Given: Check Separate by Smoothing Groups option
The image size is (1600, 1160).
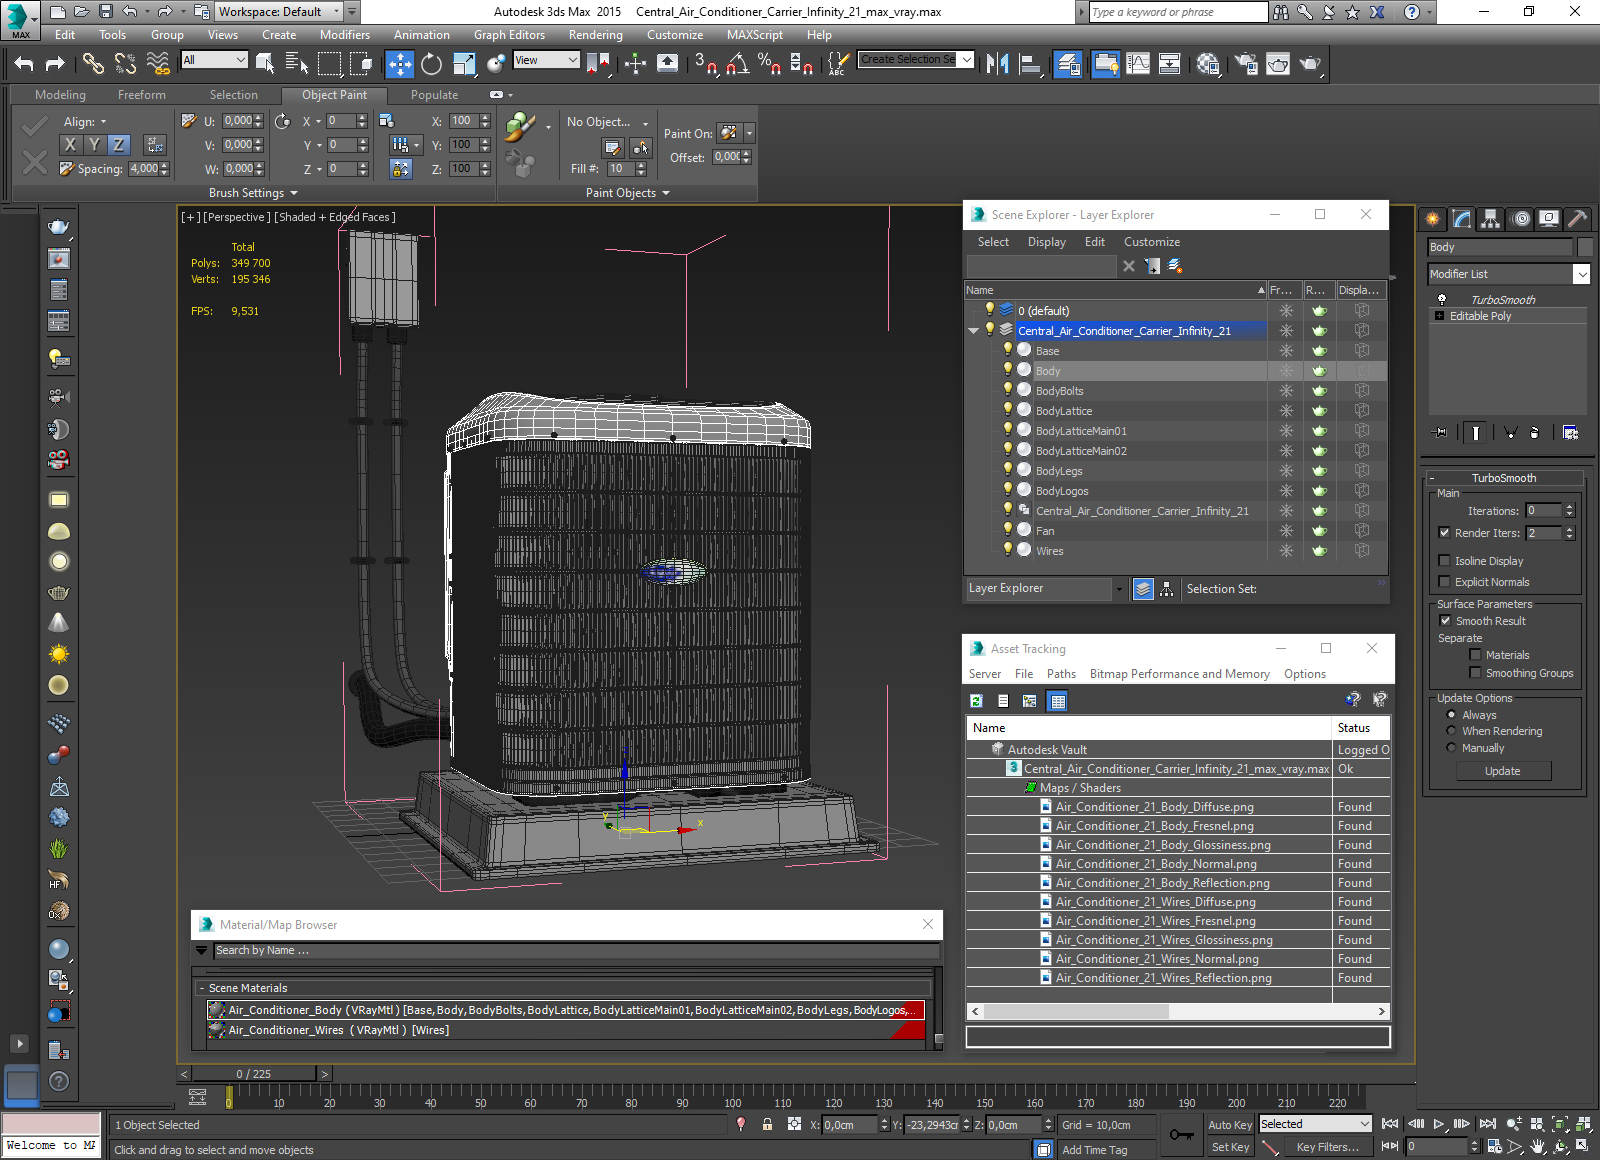Looking at the screenshot, I should 1475,673.
